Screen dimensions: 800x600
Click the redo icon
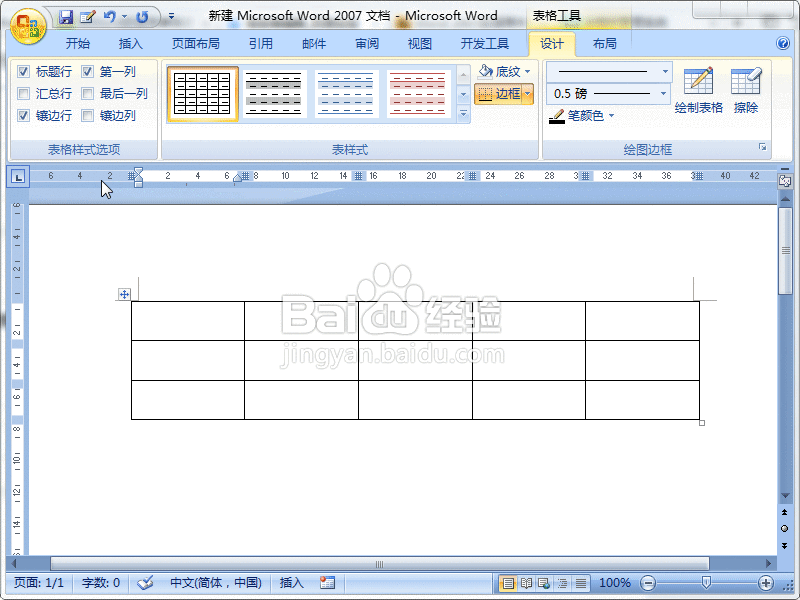click(142, 17)
